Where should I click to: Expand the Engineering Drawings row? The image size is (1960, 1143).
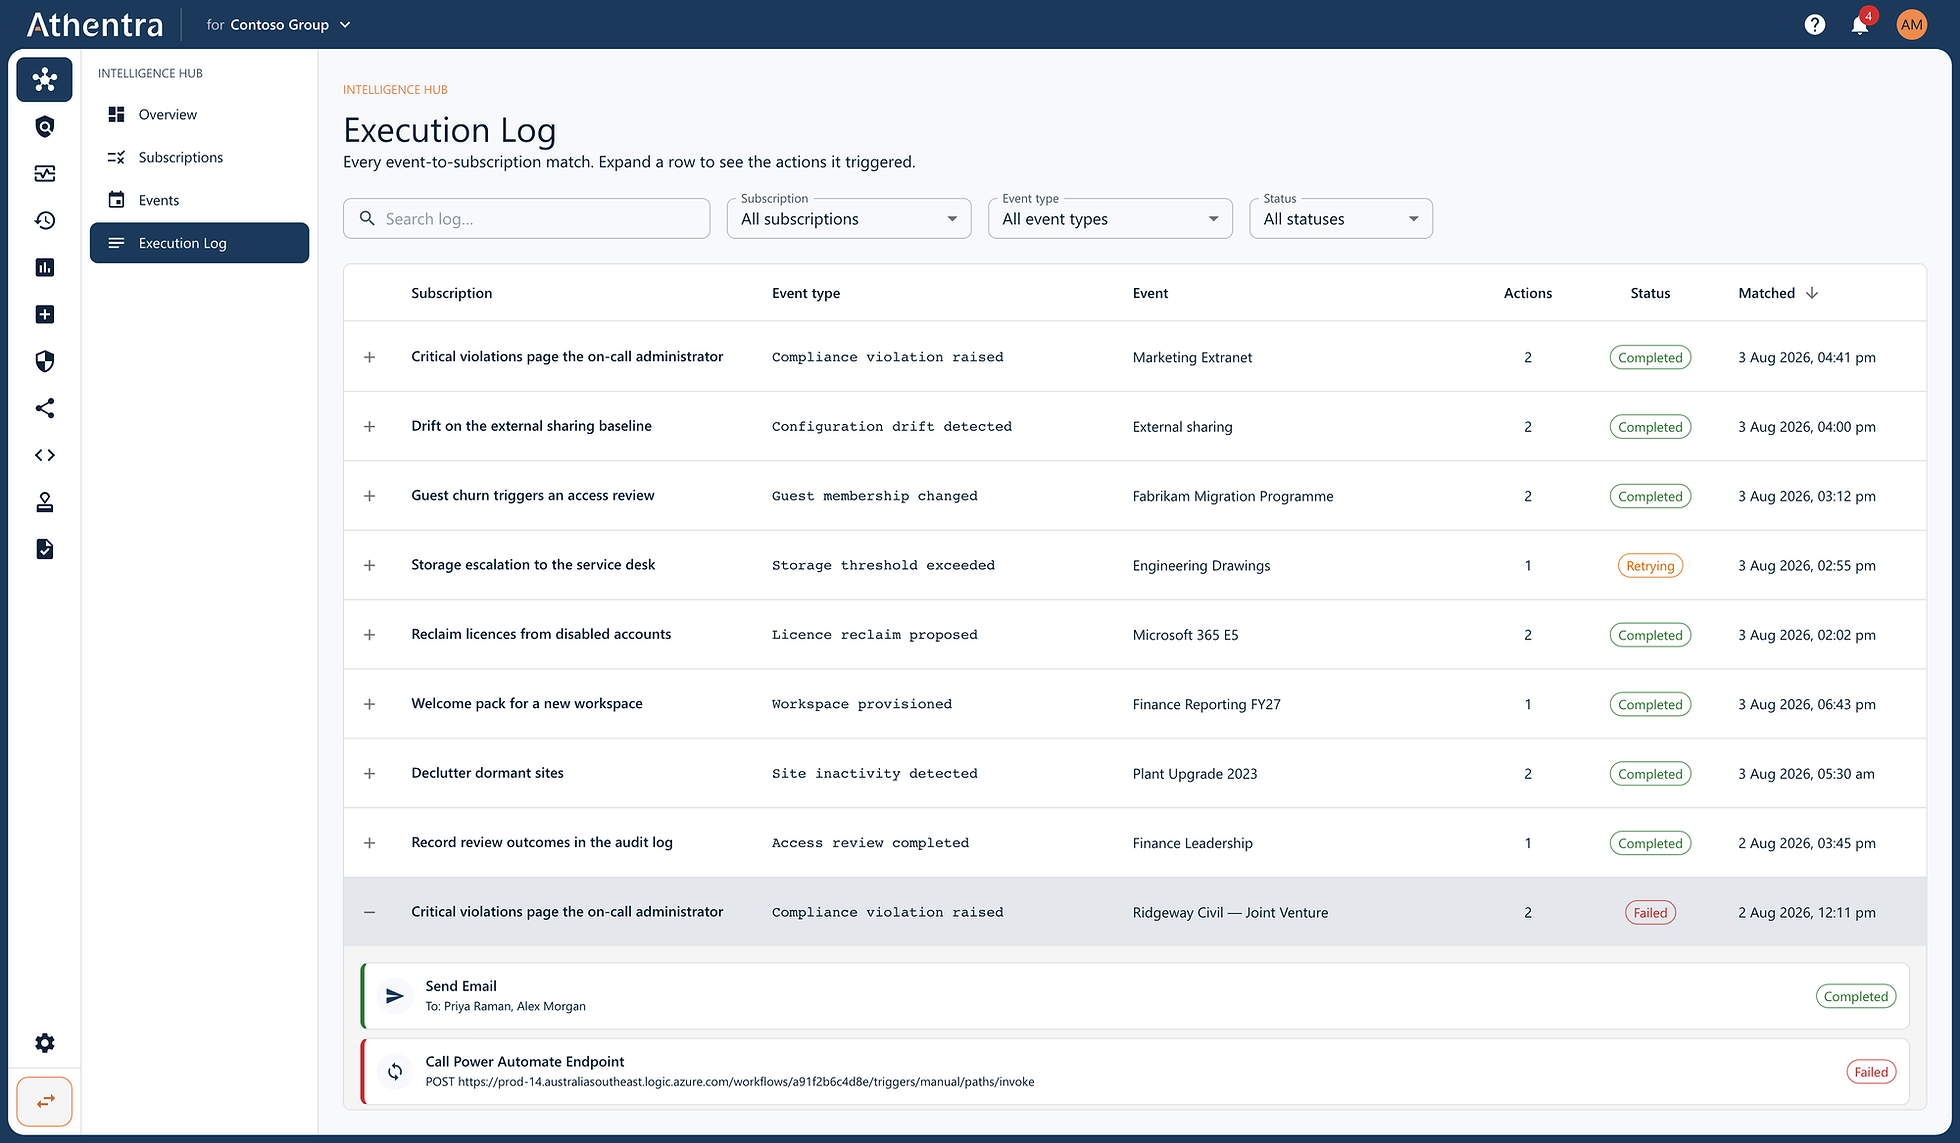point(369,565)
